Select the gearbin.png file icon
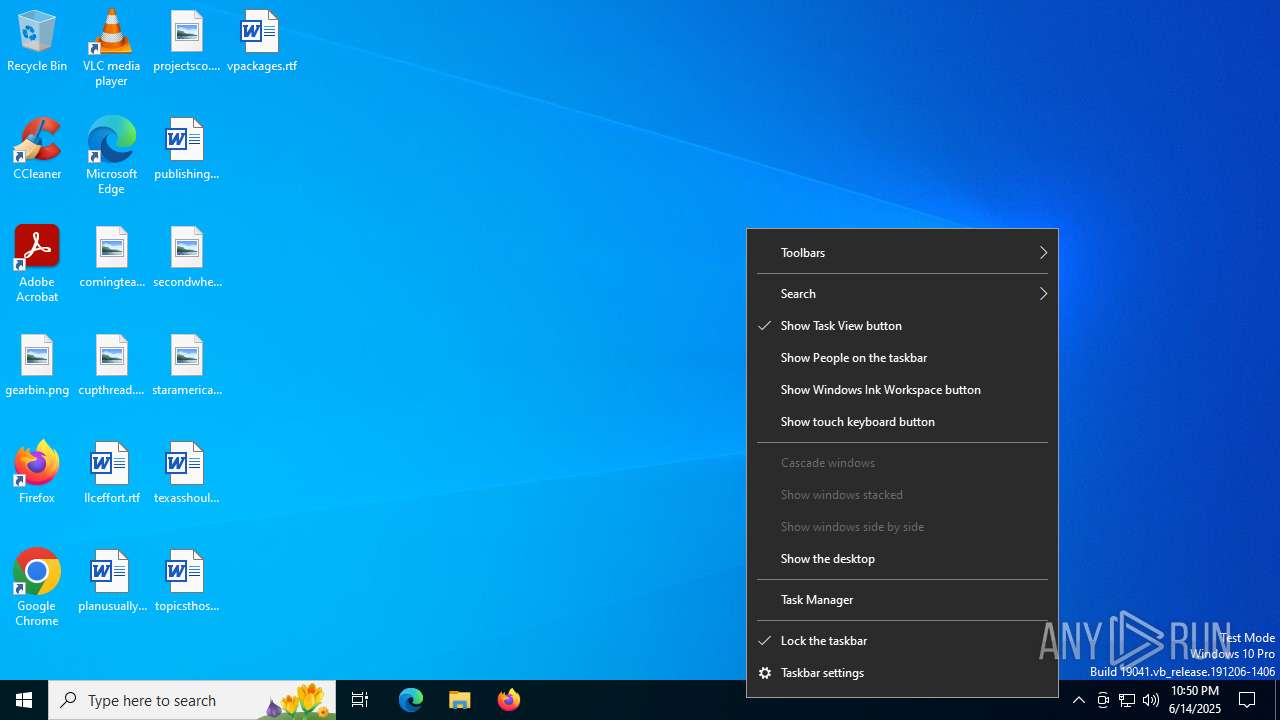 pyautogui.click(x=37, y=366)
